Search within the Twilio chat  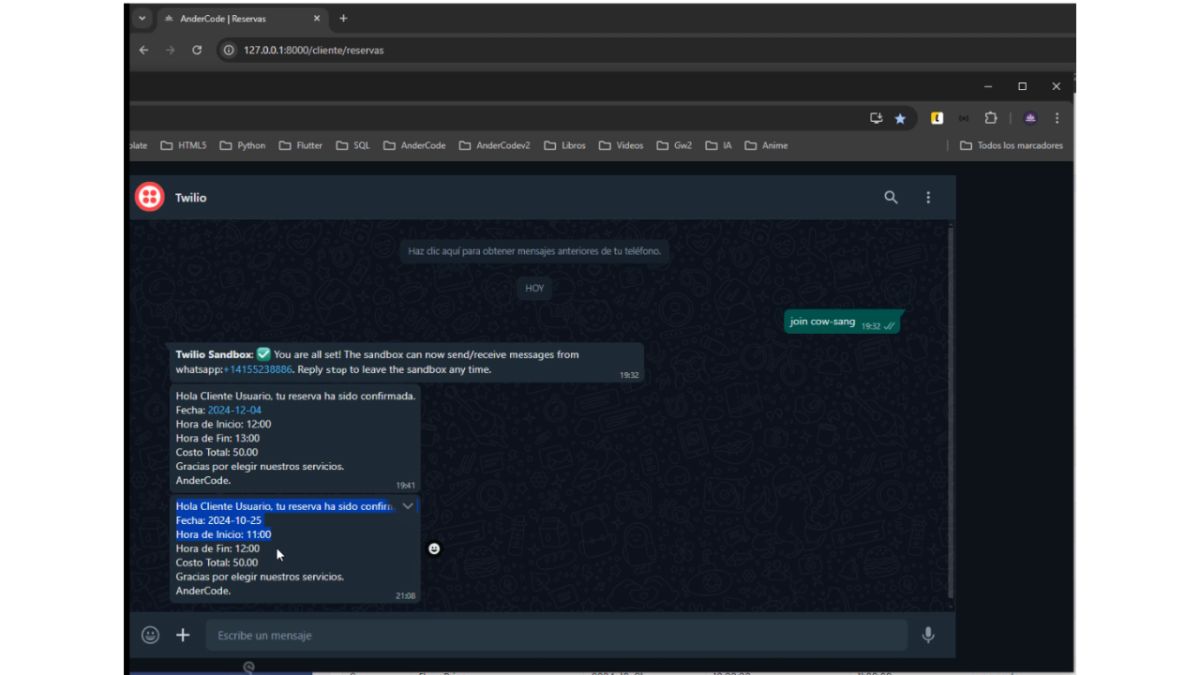click(x=890, y=198)
